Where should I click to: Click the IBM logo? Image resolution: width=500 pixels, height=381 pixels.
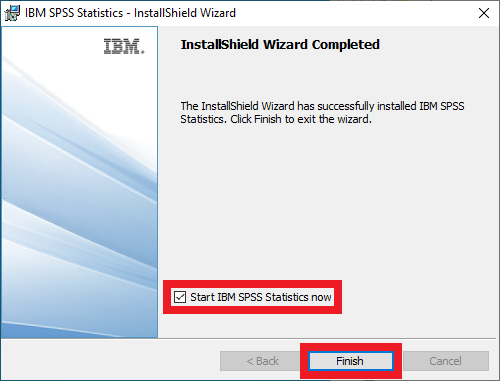[124, 46]
